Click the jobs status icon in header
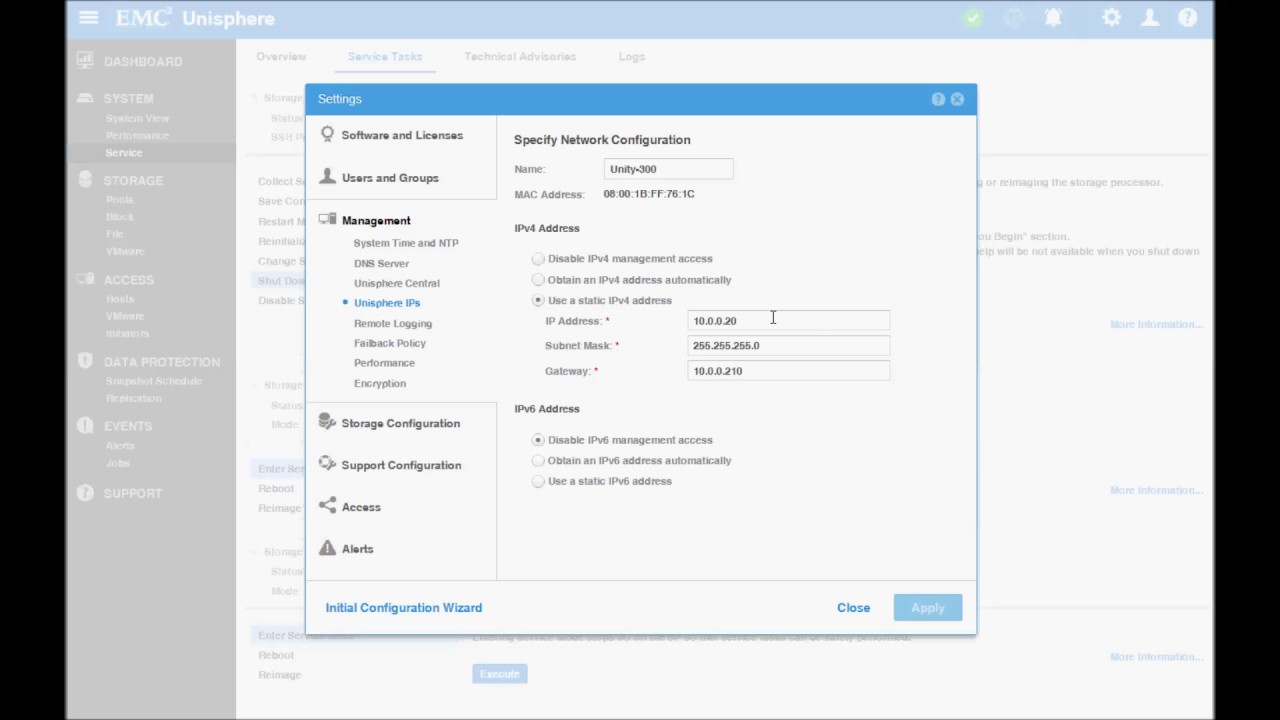This screenshot has width=1280, height=720. point(1013,18)
